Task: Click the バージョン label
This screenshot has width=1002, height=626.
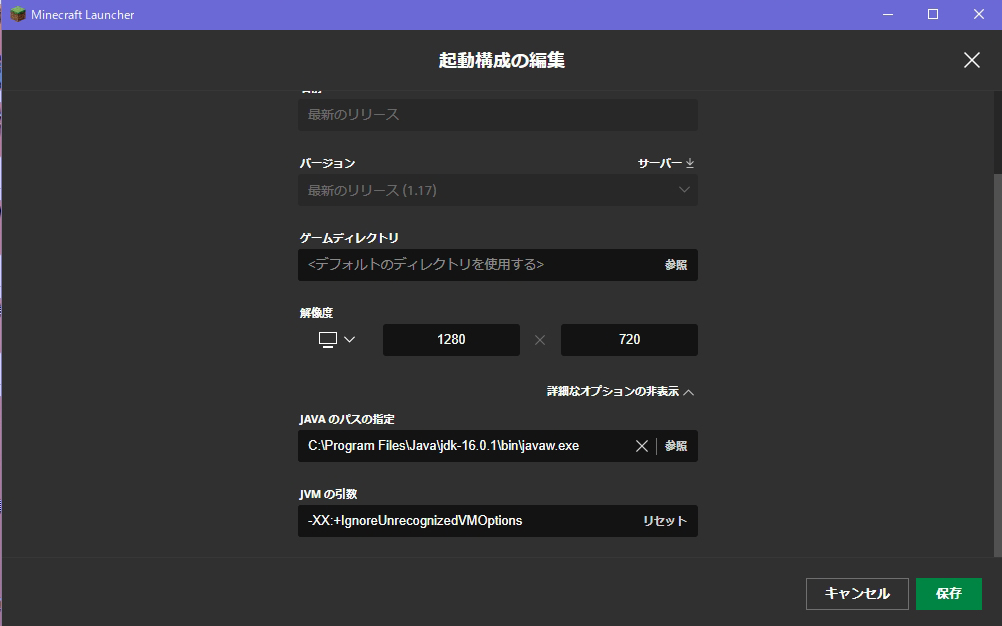Action: point(327,164)
